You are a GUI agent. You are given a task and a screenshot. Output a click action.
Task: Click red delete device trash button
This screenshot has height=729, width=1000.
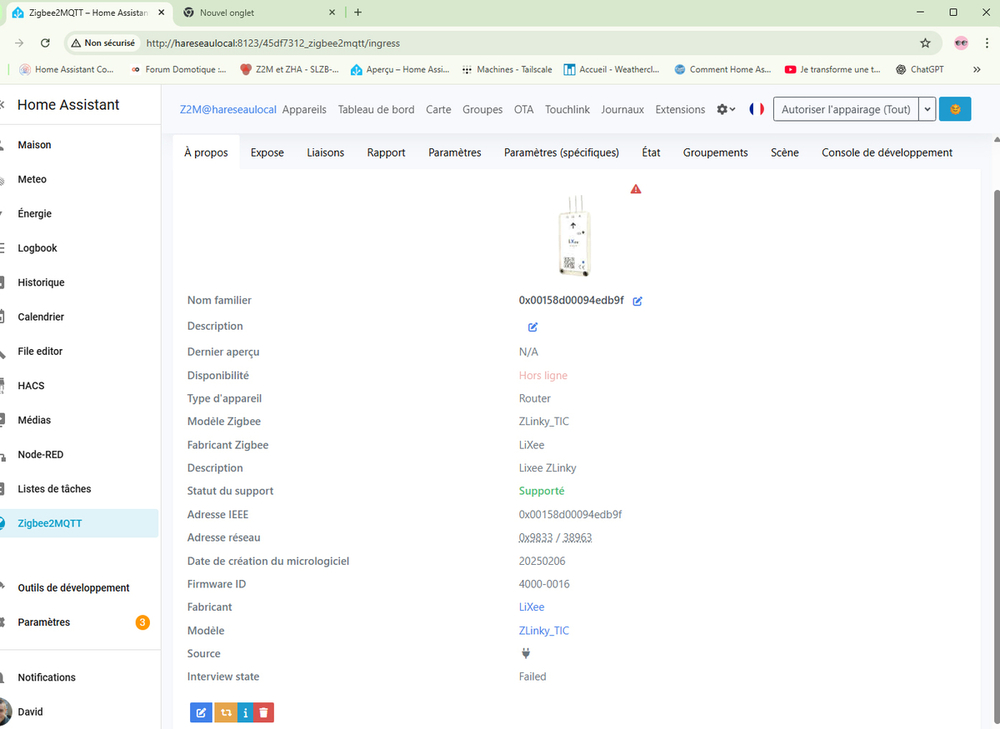pyautogui.click(x=263, y=712)
